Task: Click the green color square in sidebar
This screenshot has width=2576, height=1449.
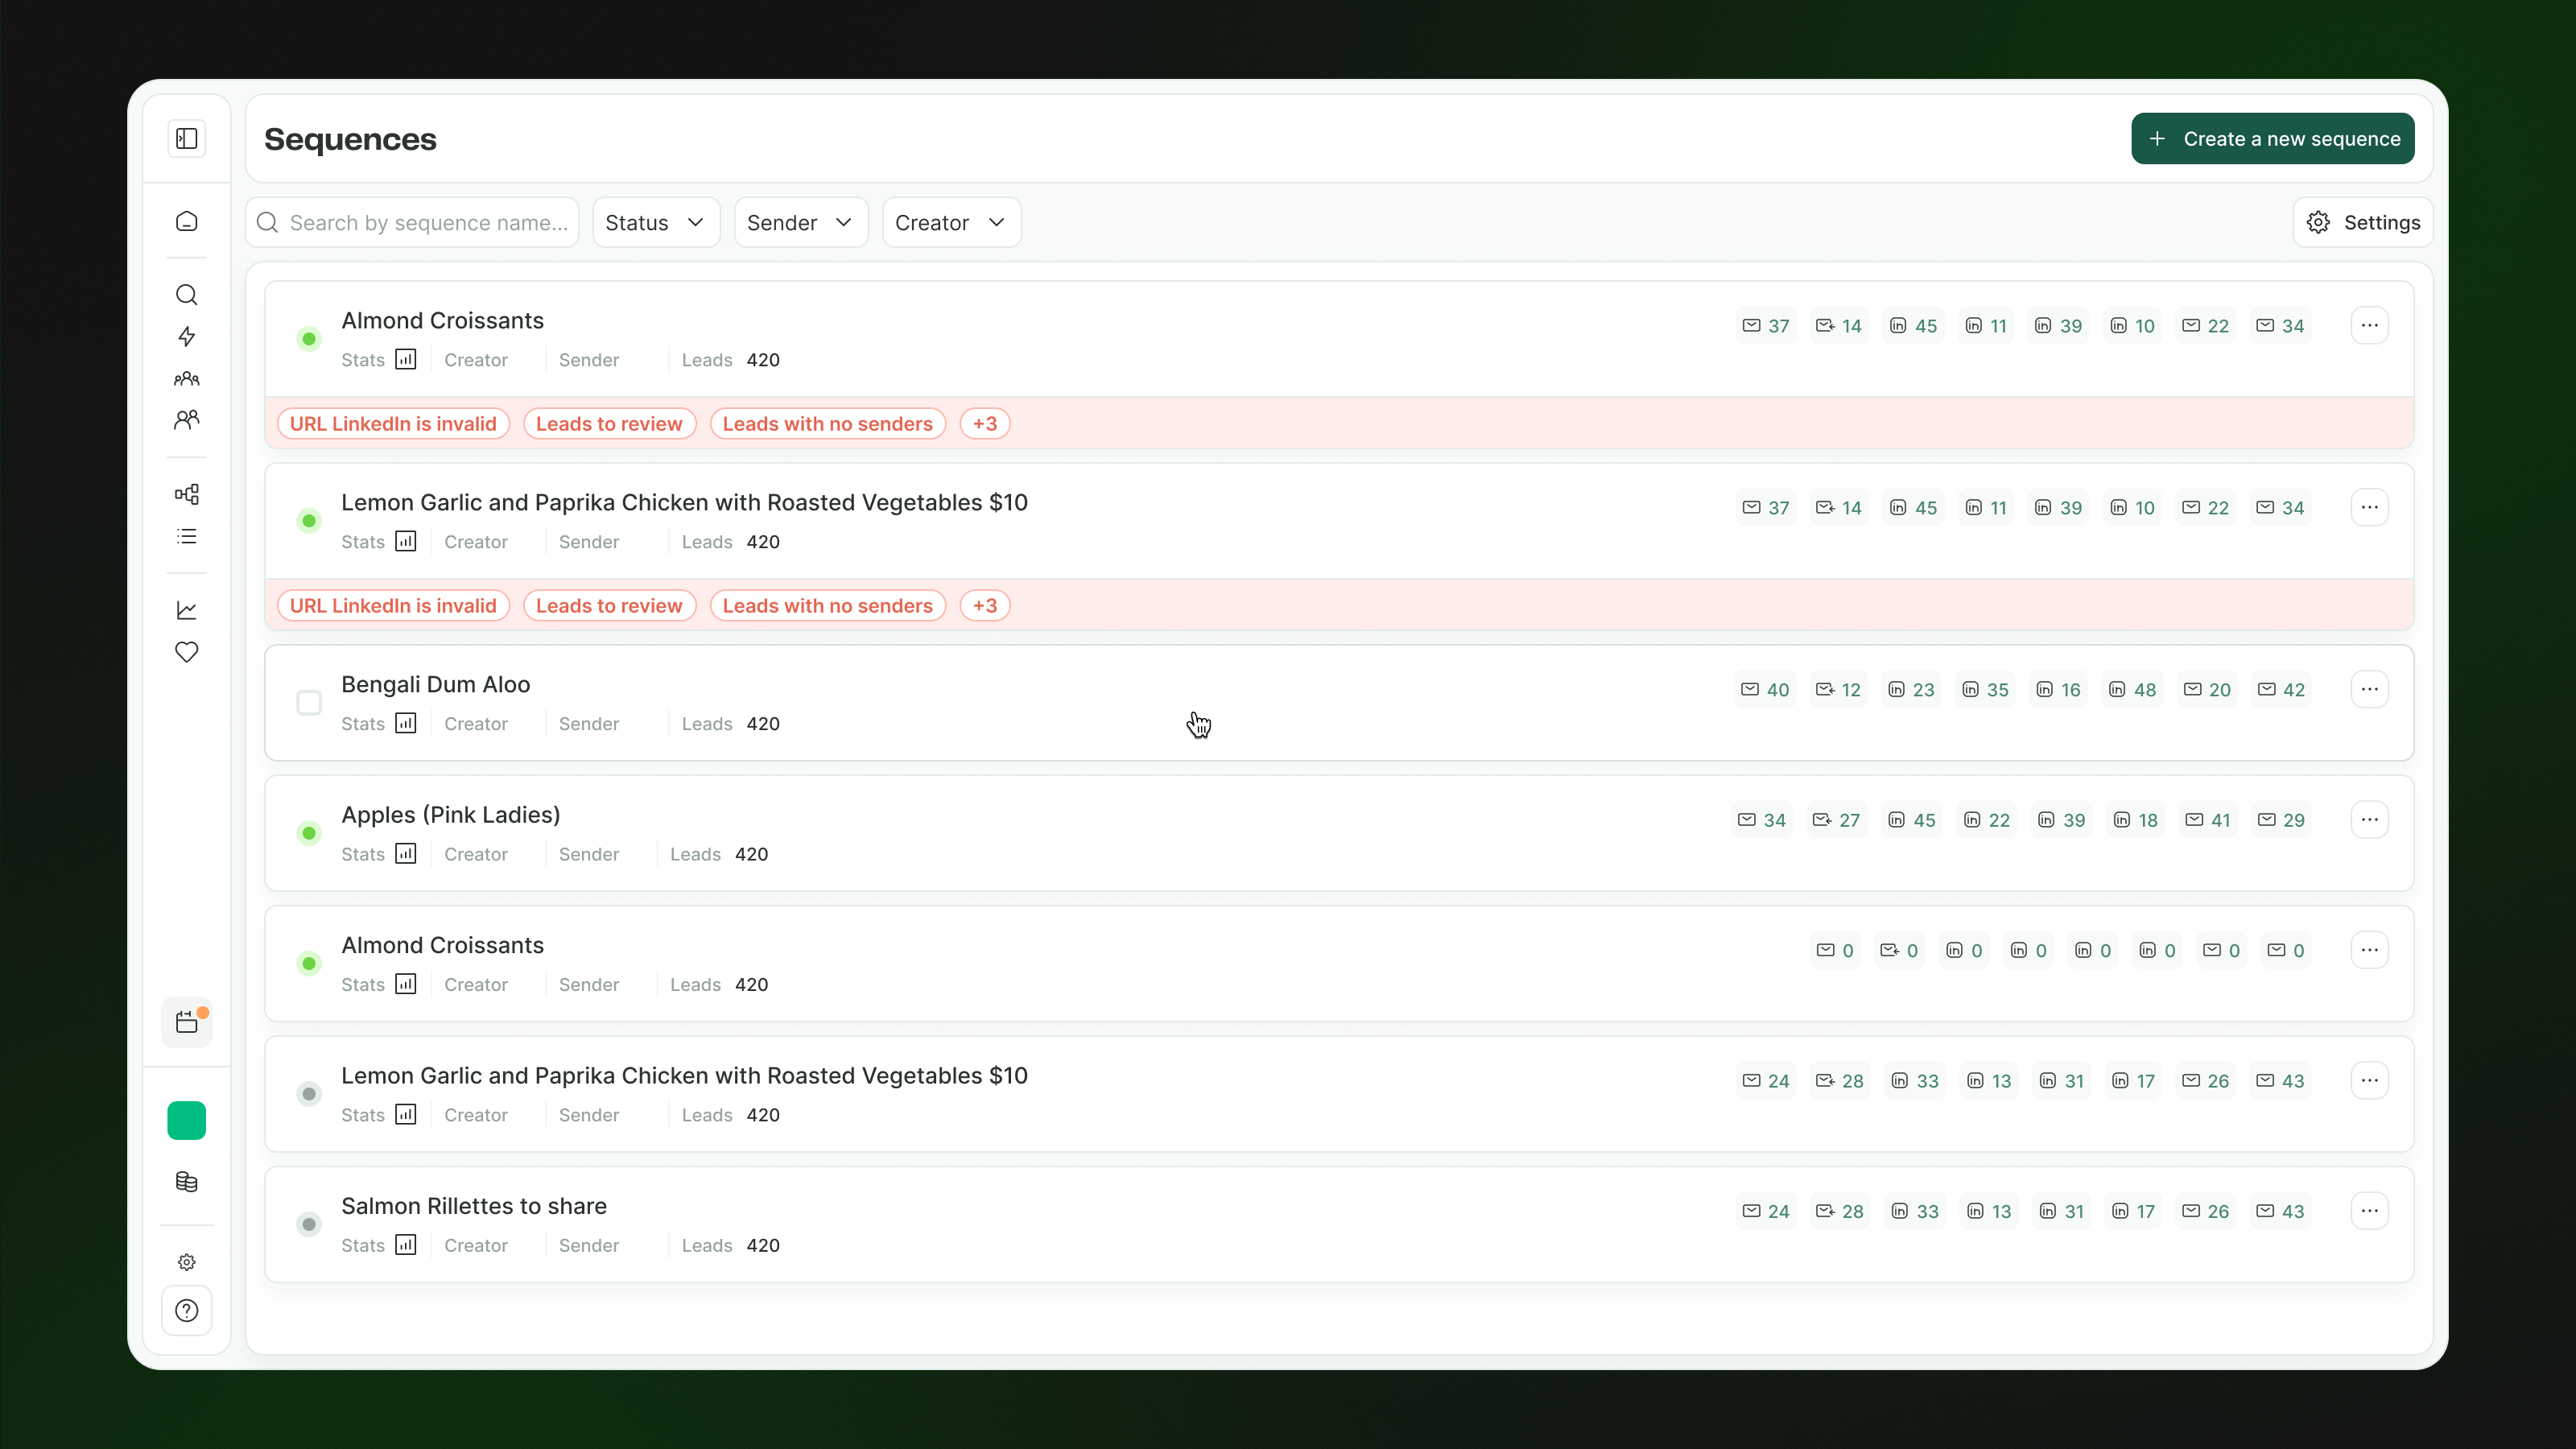Action: [x=187, y=1120]
